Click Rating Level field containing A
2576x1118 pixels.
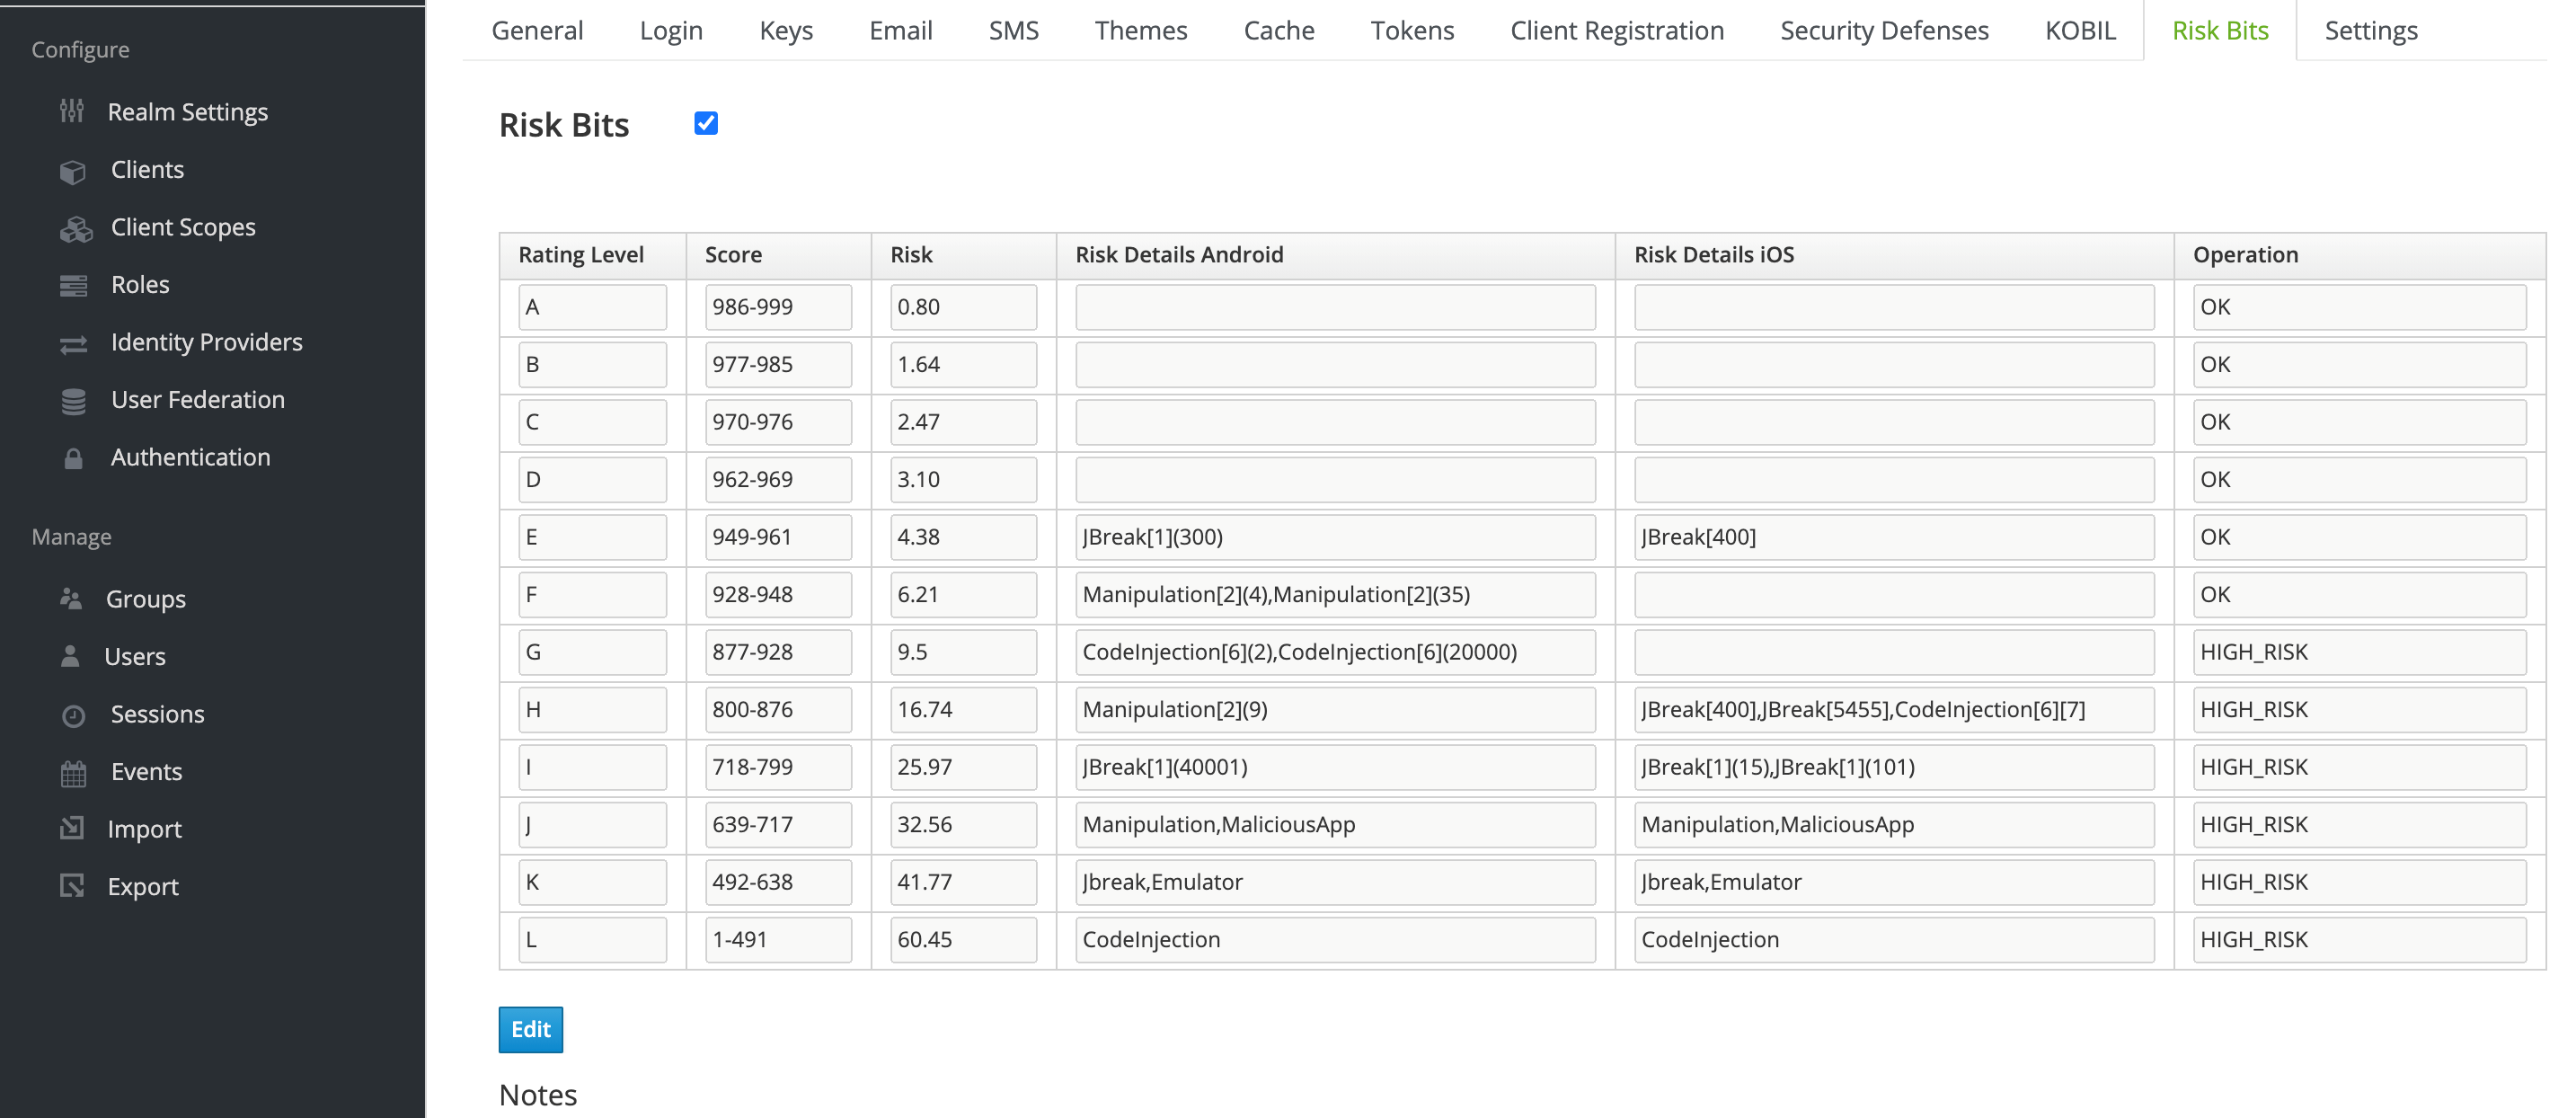click(x=592, y=307)
